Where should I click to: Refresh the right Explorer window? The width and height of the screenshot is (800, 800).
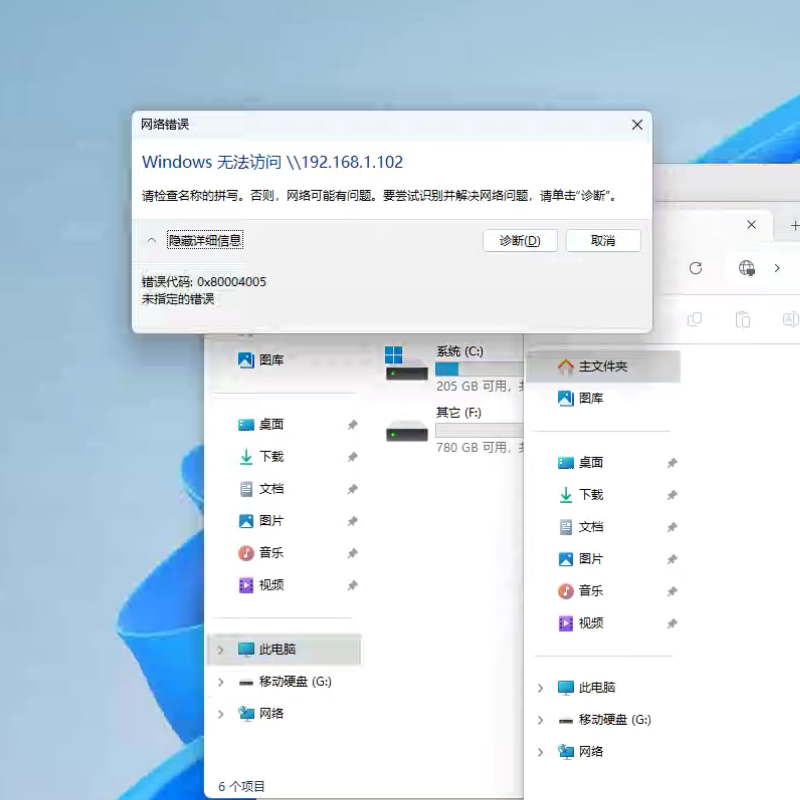coord(696,268)
